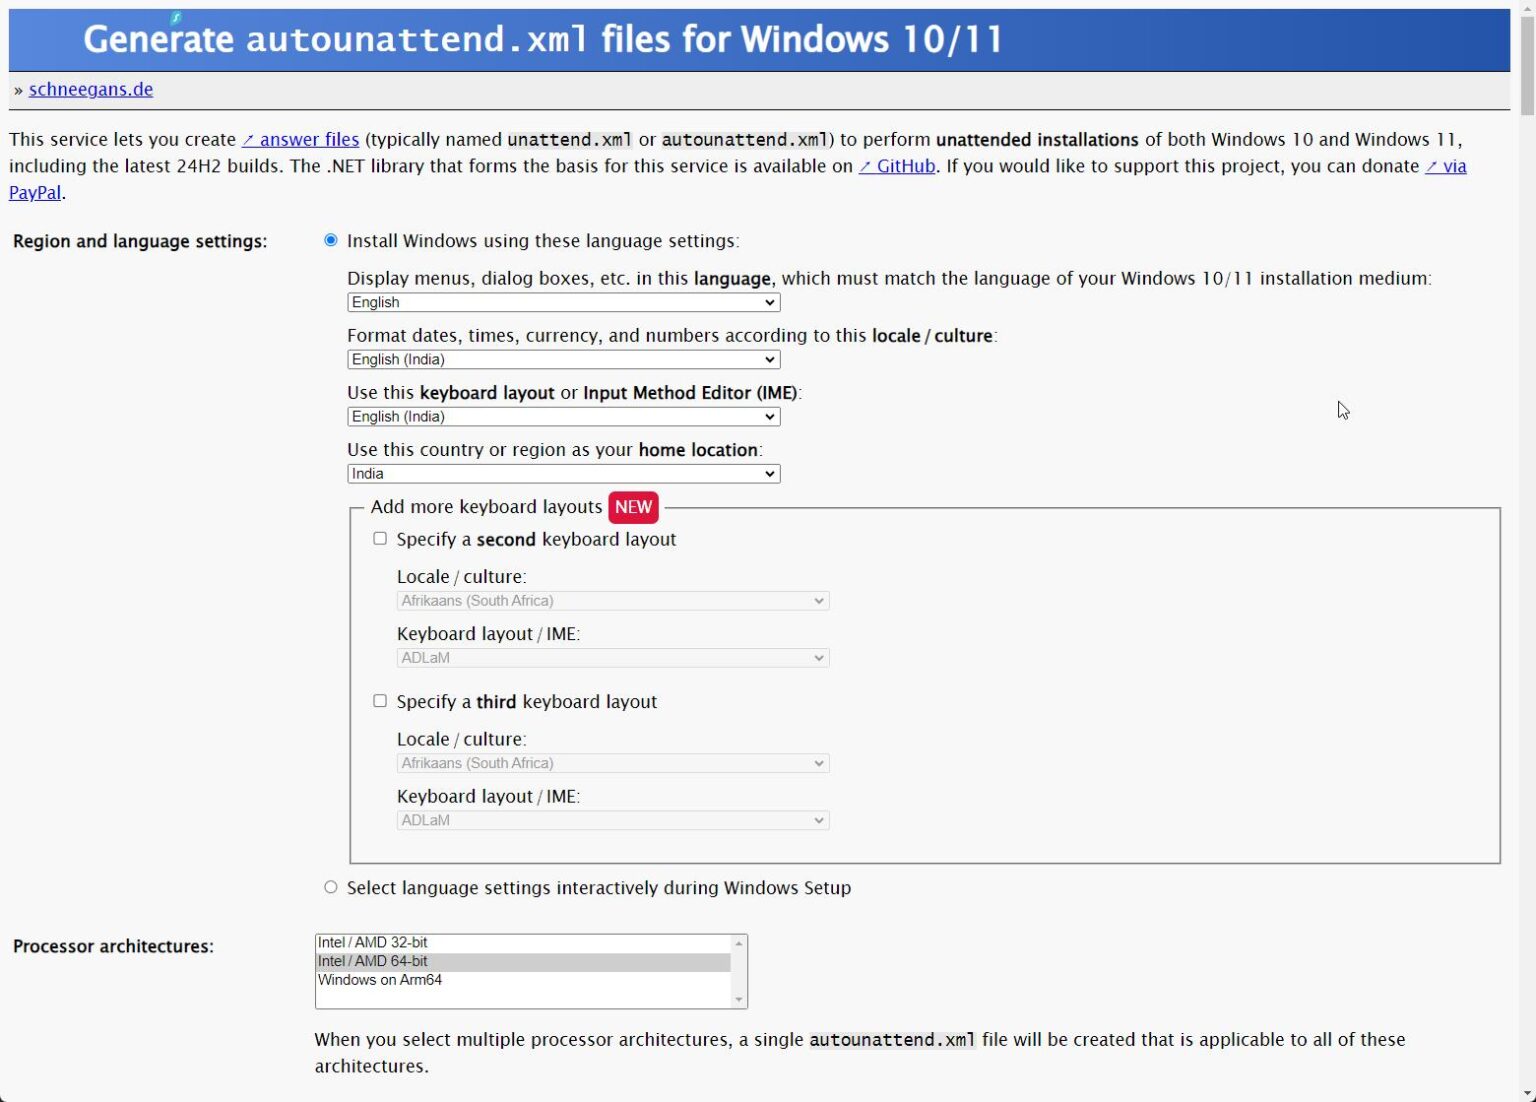Image resolution: width=1536 pixels, height=1102 pixels.
Task: Choose selecting language settings interactively during Setup
Action: [330, 886]
